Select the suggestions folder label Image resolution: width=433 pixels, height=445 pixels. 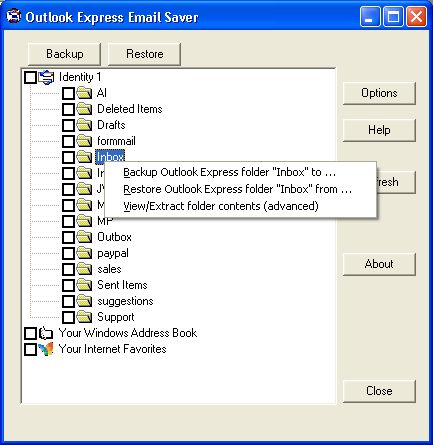125,301
